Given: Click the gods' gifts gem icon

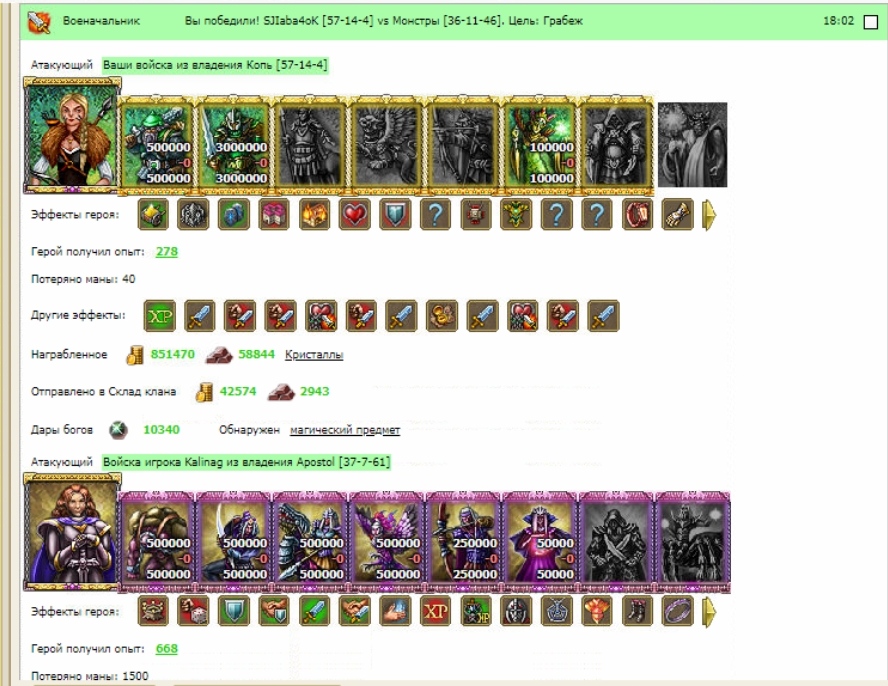Looking at the screenshot, I should click(x=118, y=430).
